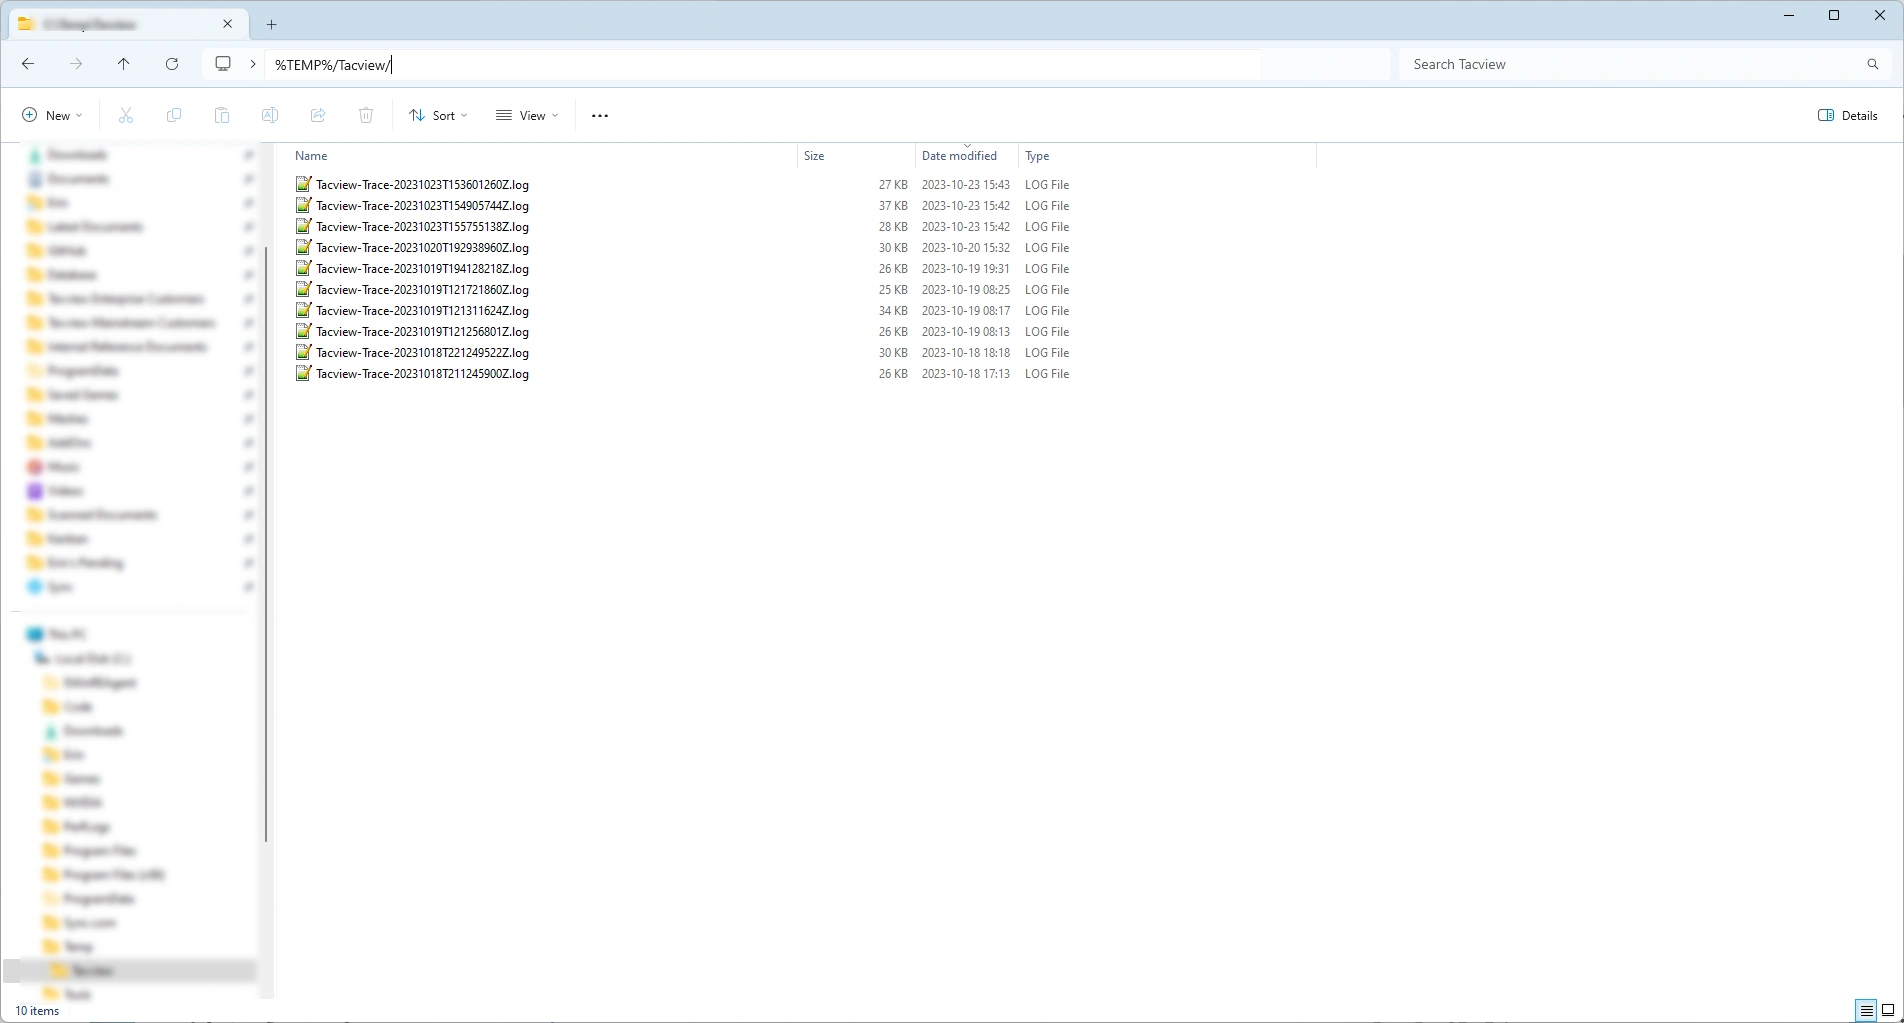Click the Rename icon in toolbar

coord(270,115)
